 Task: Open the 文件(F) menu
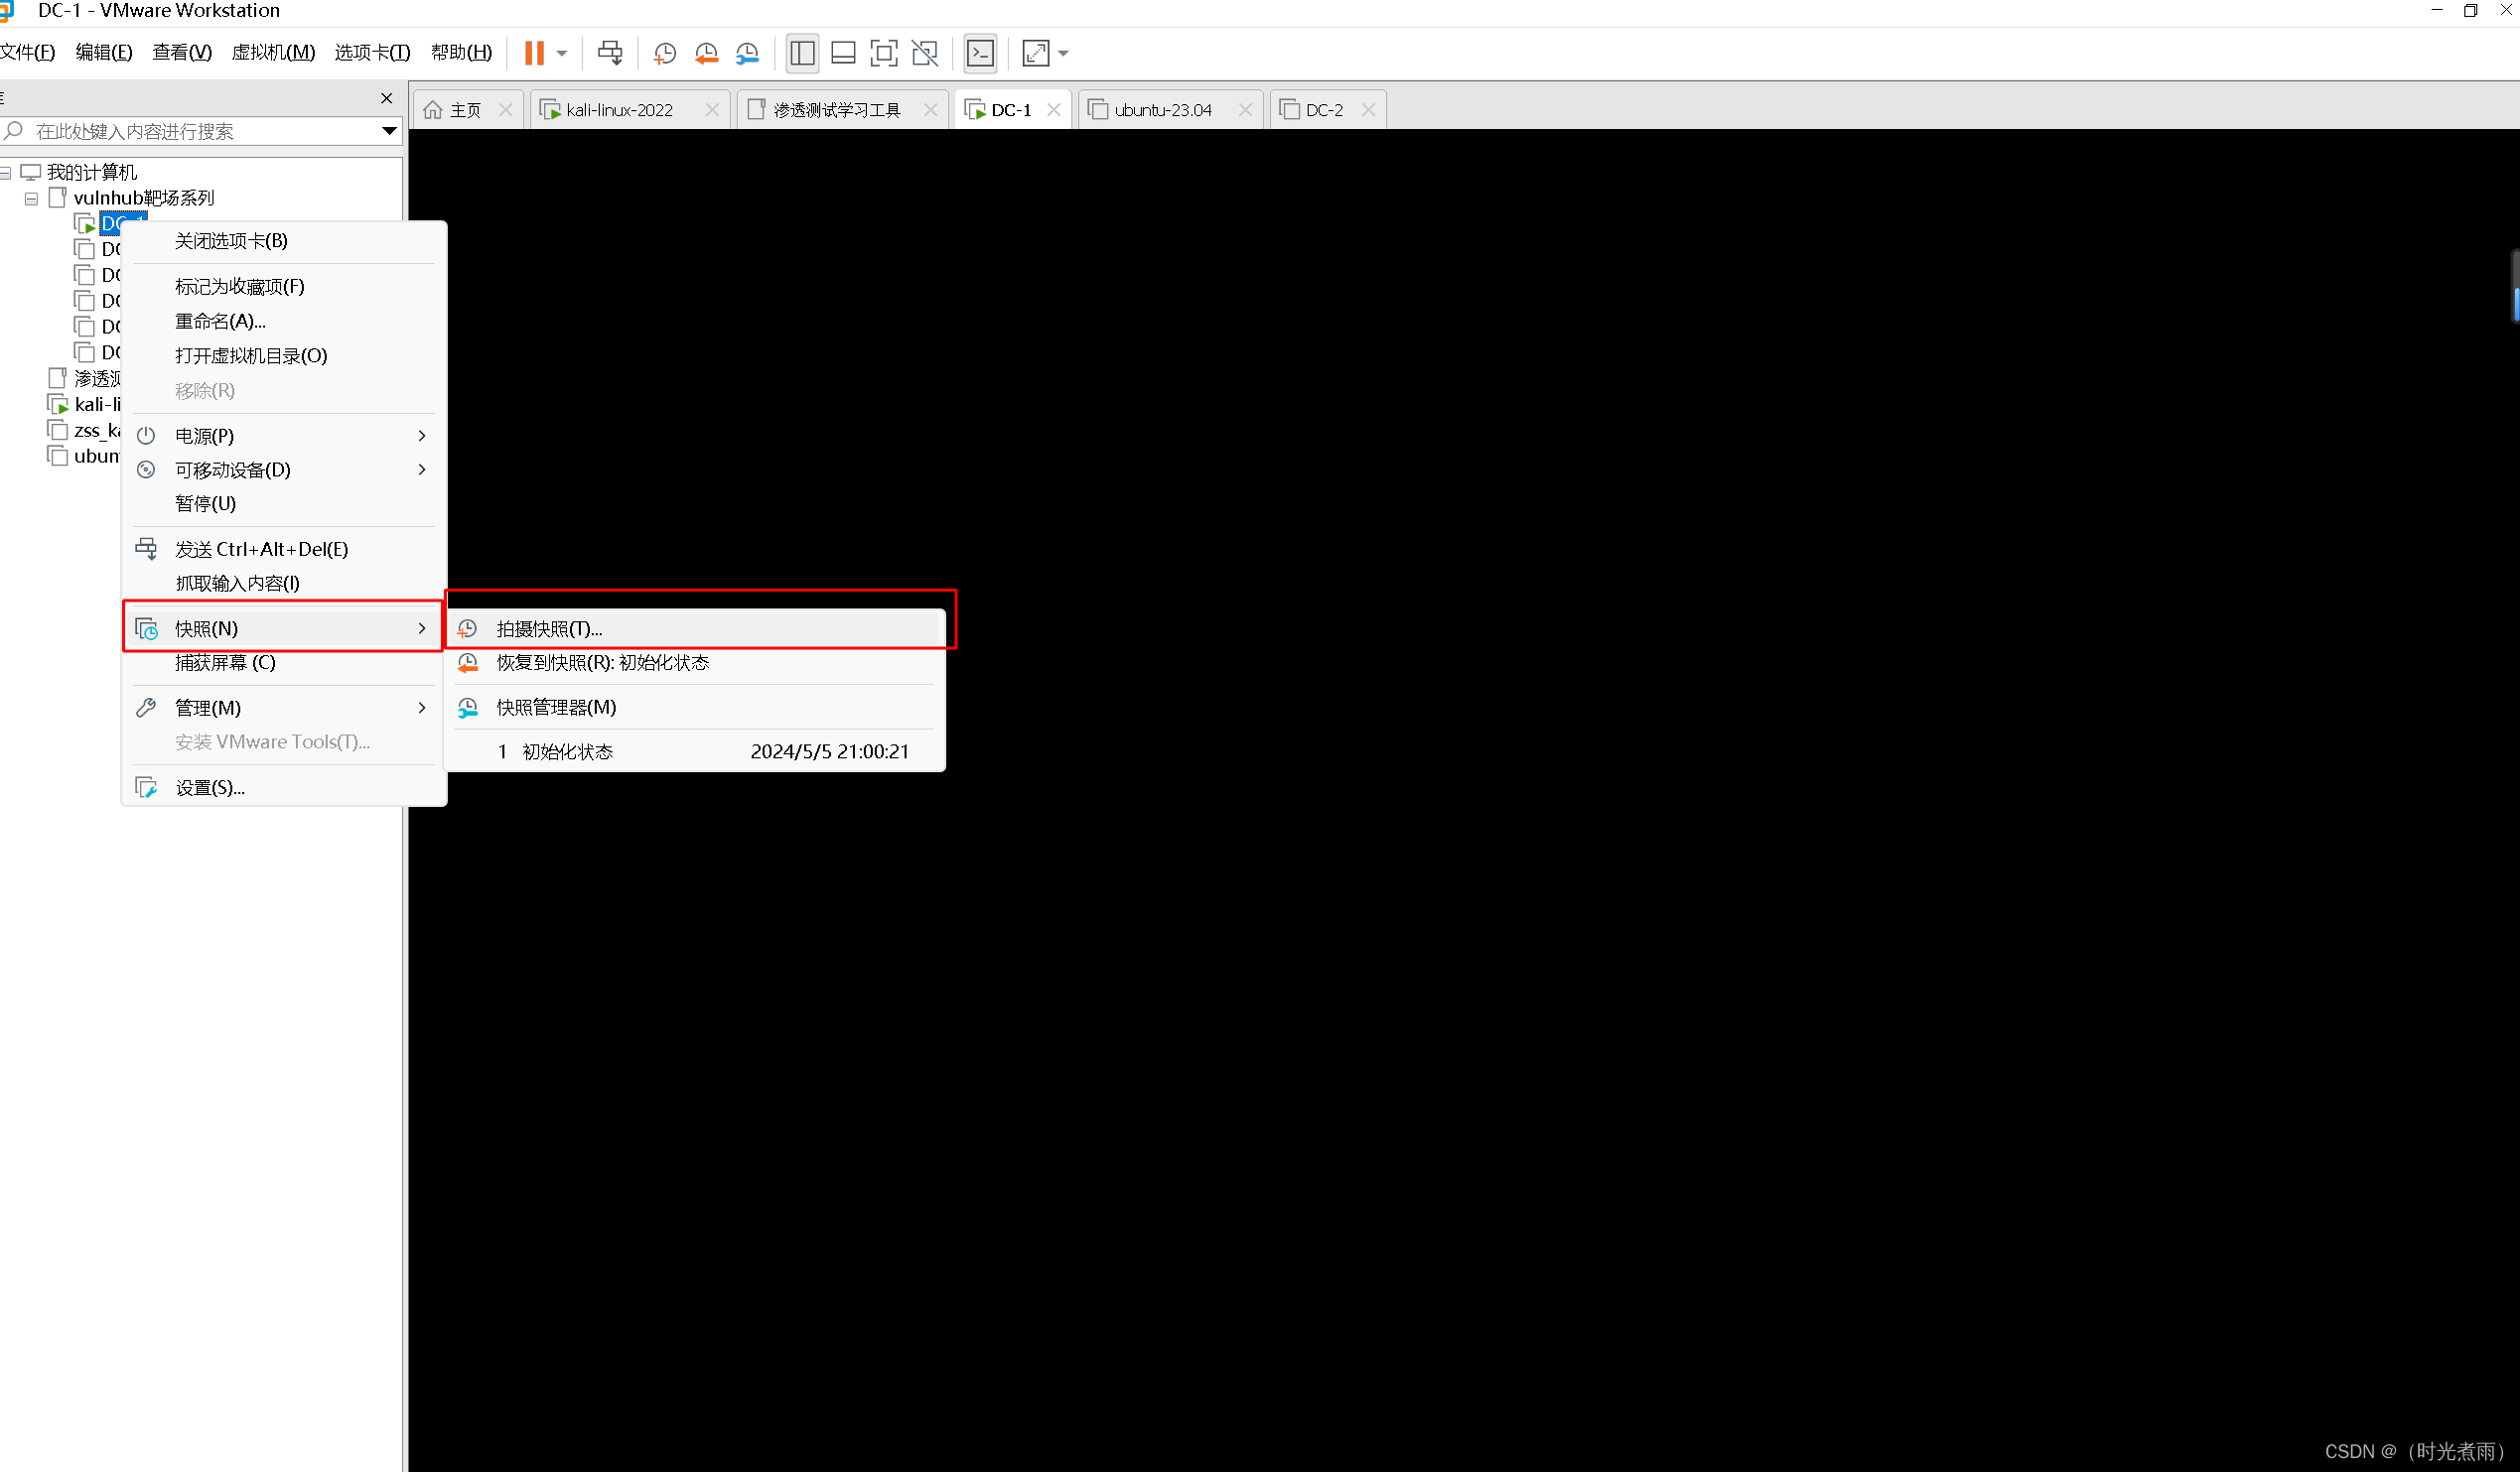(x=27, y=52)
